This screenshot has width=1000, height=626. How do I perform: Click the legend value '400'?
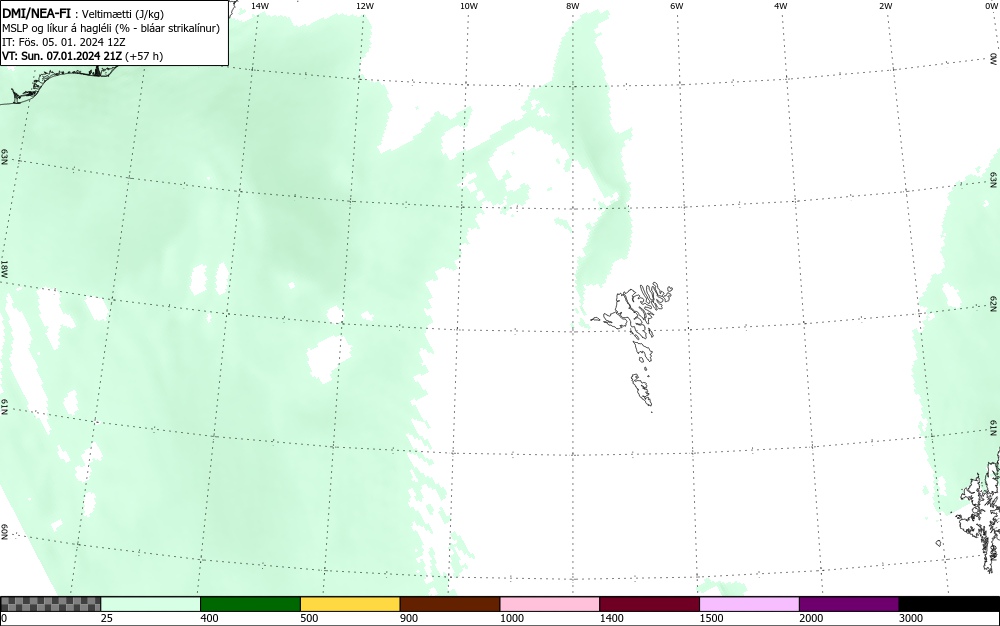point(209,618)
